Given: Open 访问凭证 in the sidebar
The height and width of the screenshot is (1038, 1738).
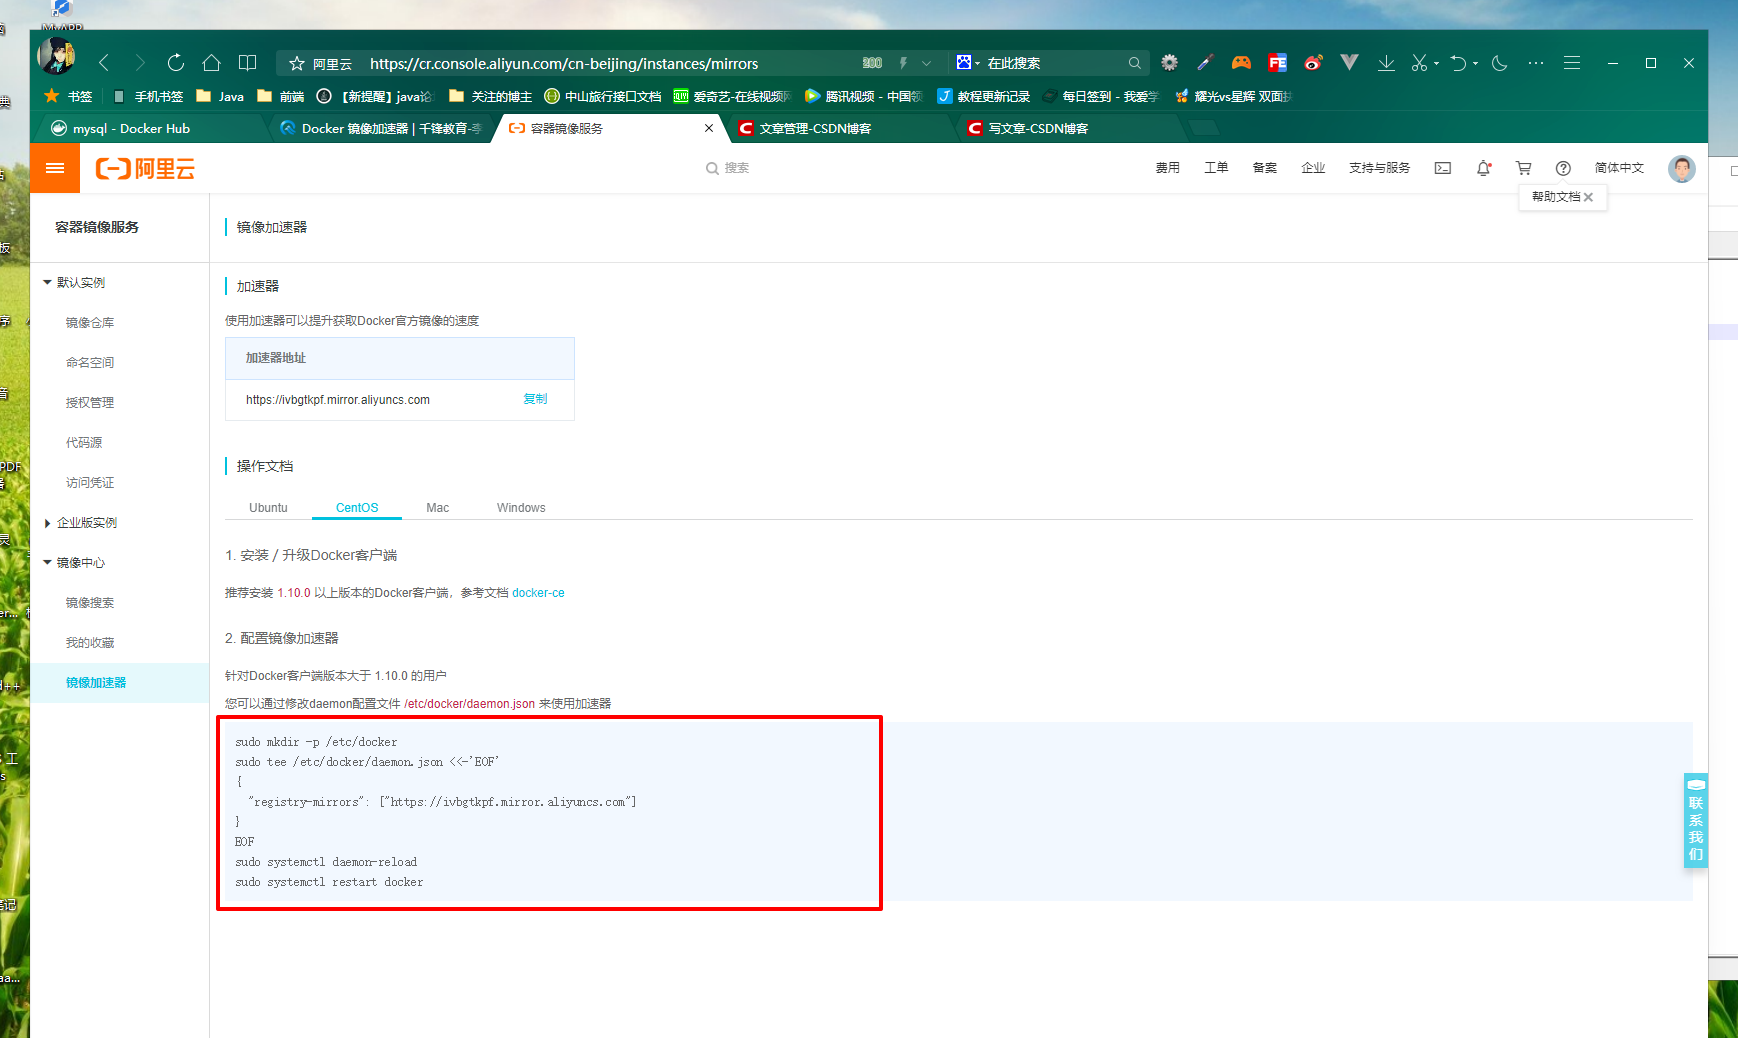Looking at the screenshot, I should pyautogui.click(x=90, y=483).
